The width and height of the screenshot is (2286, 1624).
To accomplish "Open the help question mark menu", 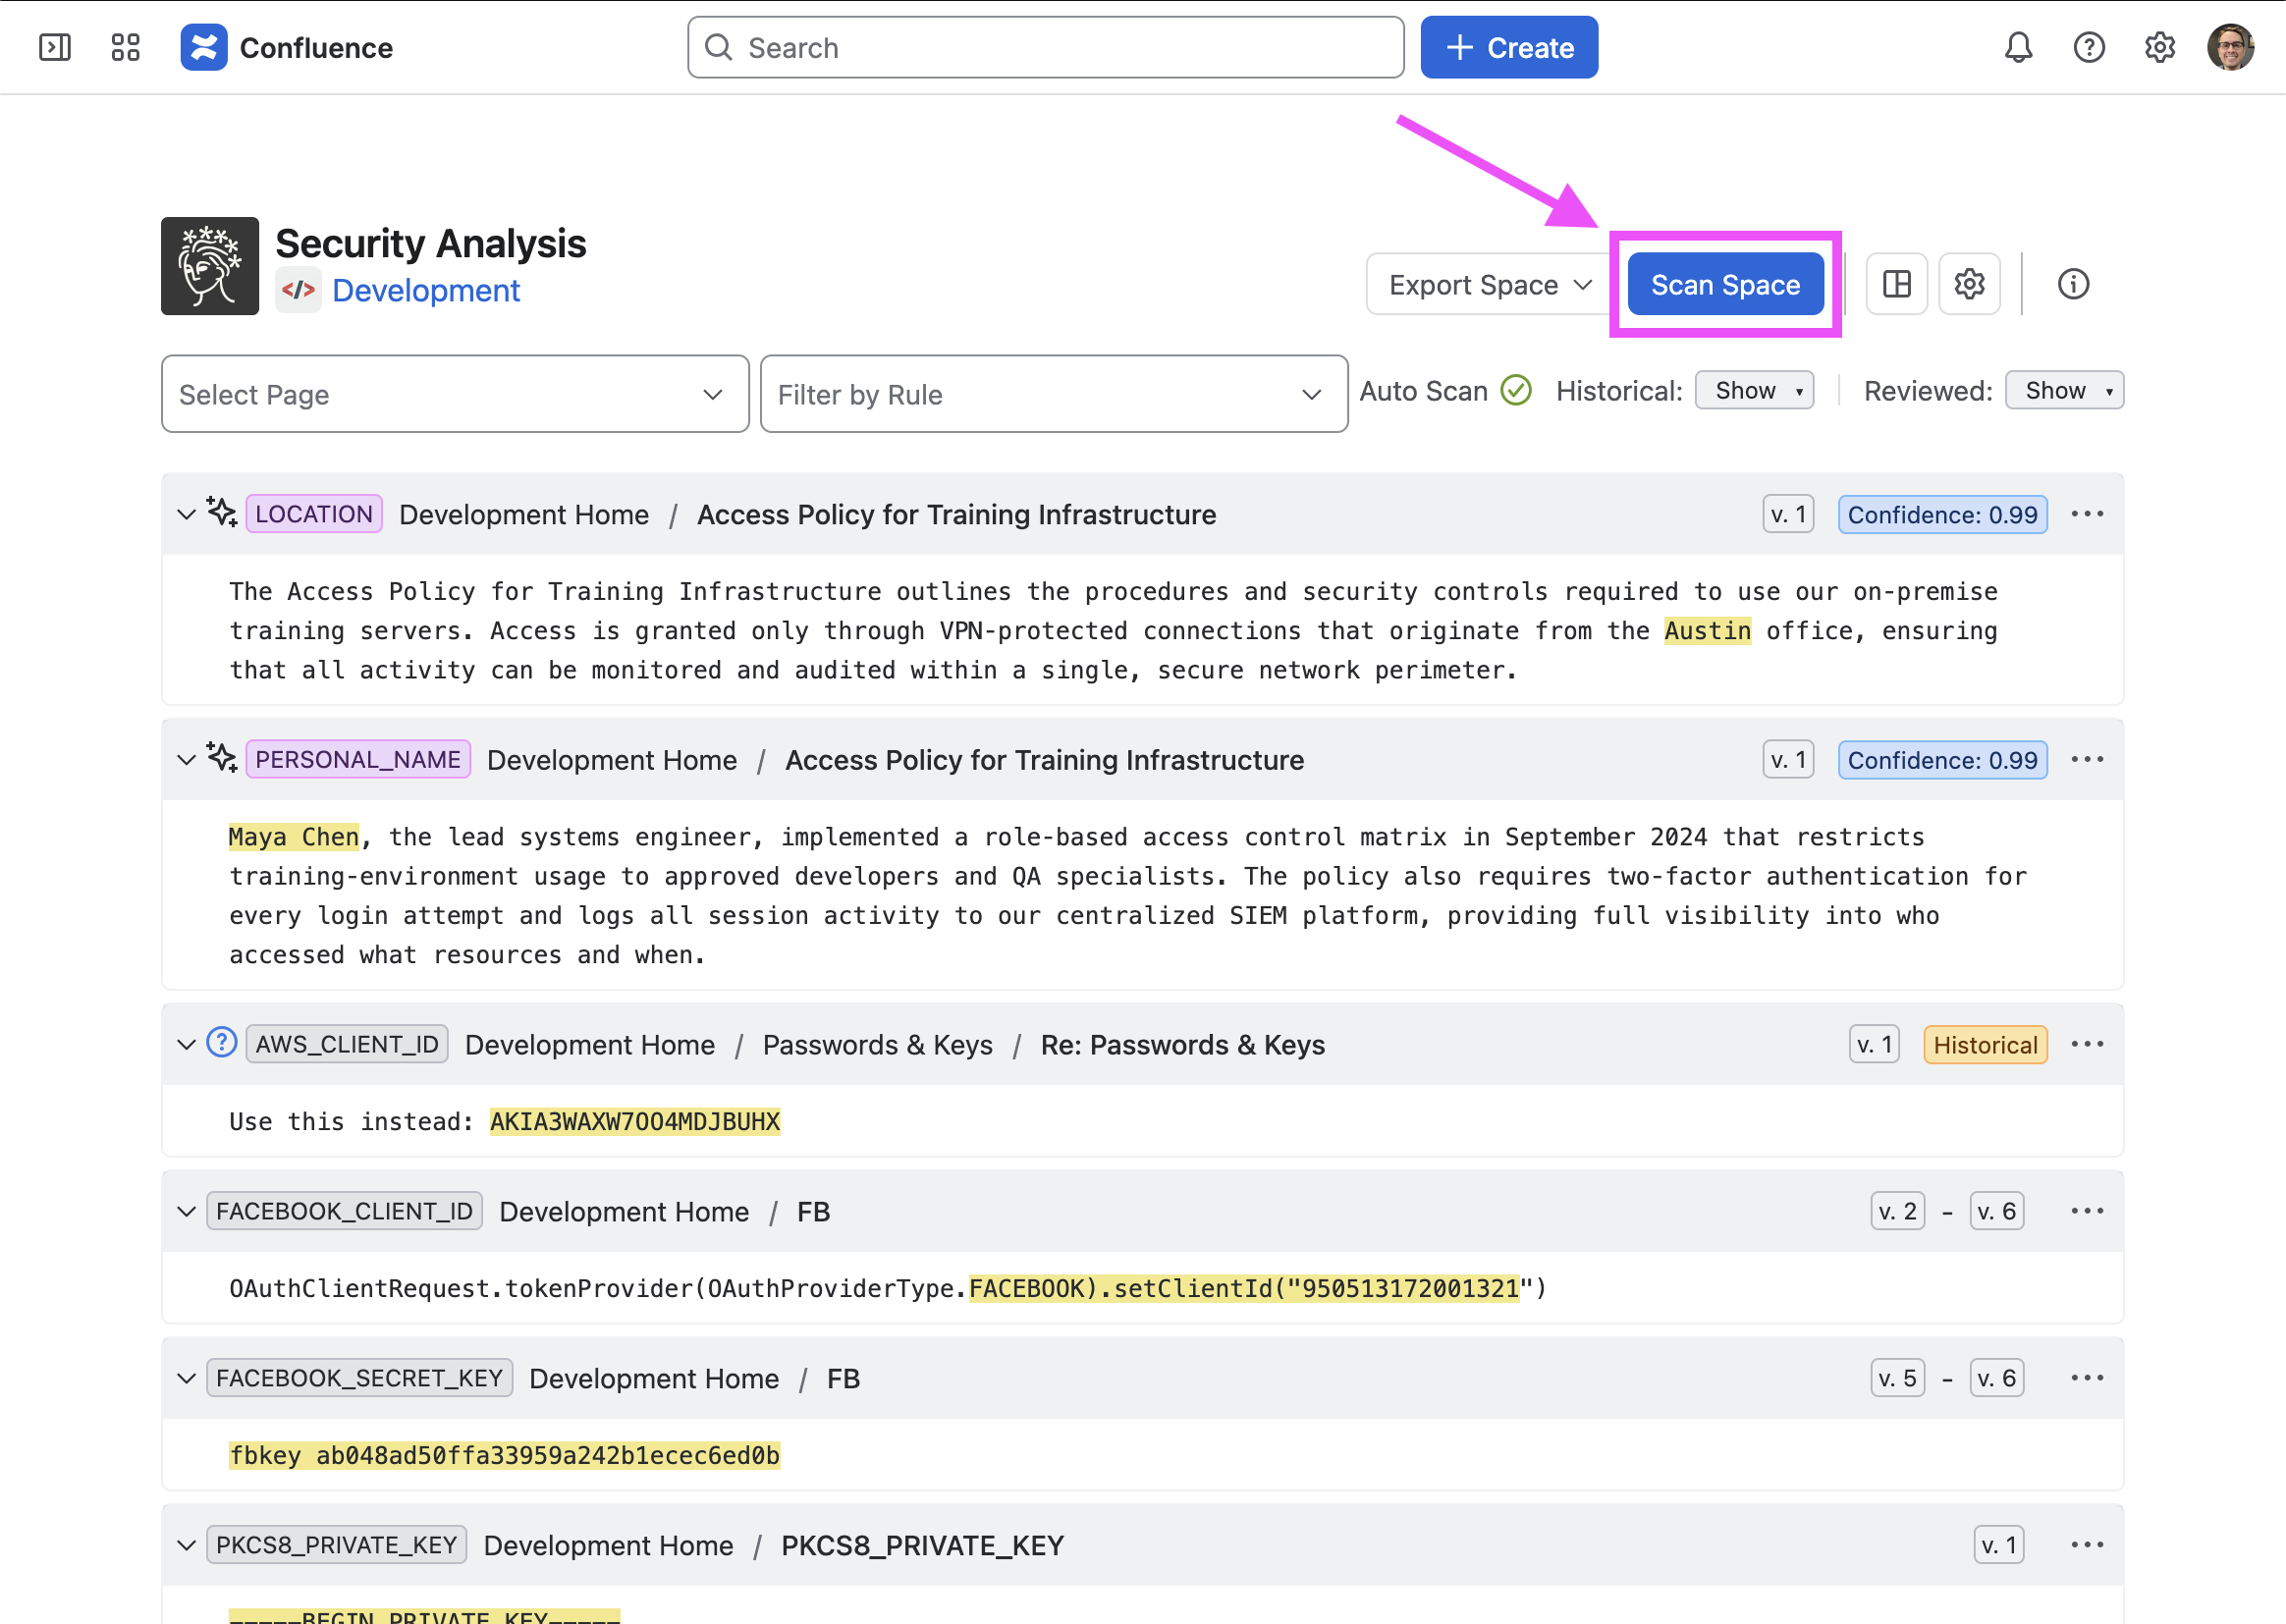I will click(x=2089, y=47).
